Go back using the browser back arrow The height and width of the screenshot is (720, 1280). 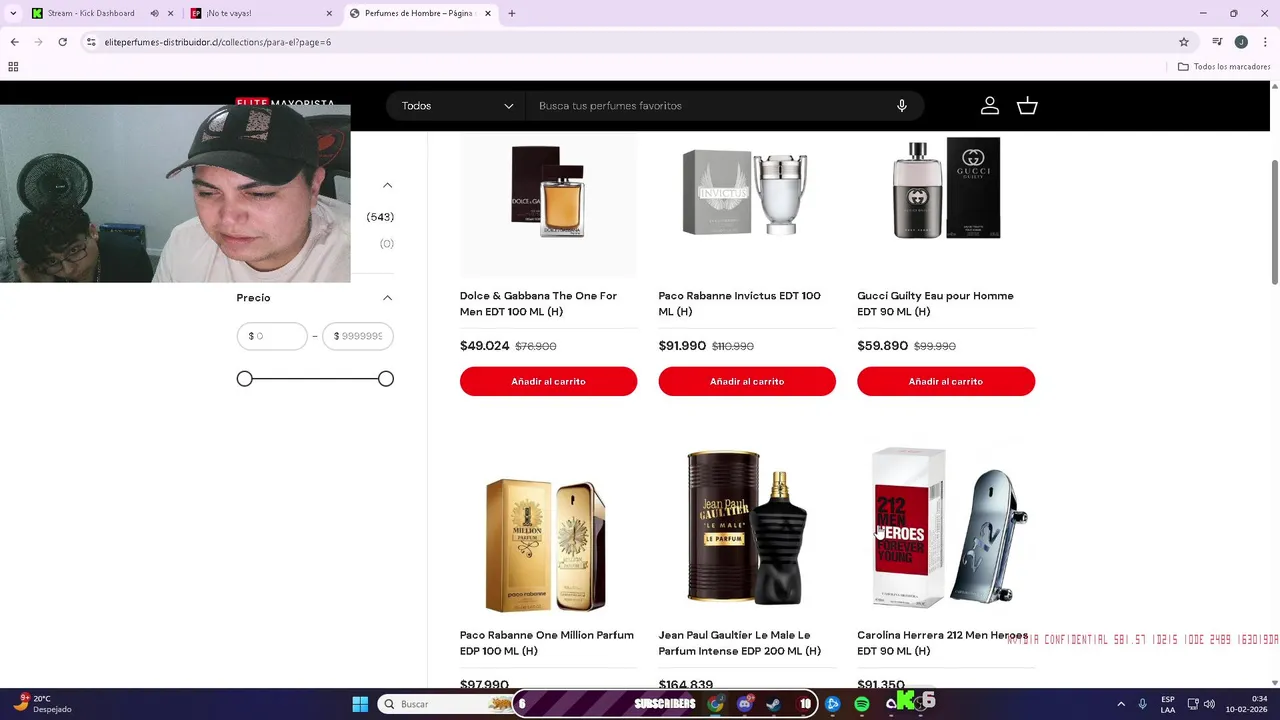click(14, 42)
